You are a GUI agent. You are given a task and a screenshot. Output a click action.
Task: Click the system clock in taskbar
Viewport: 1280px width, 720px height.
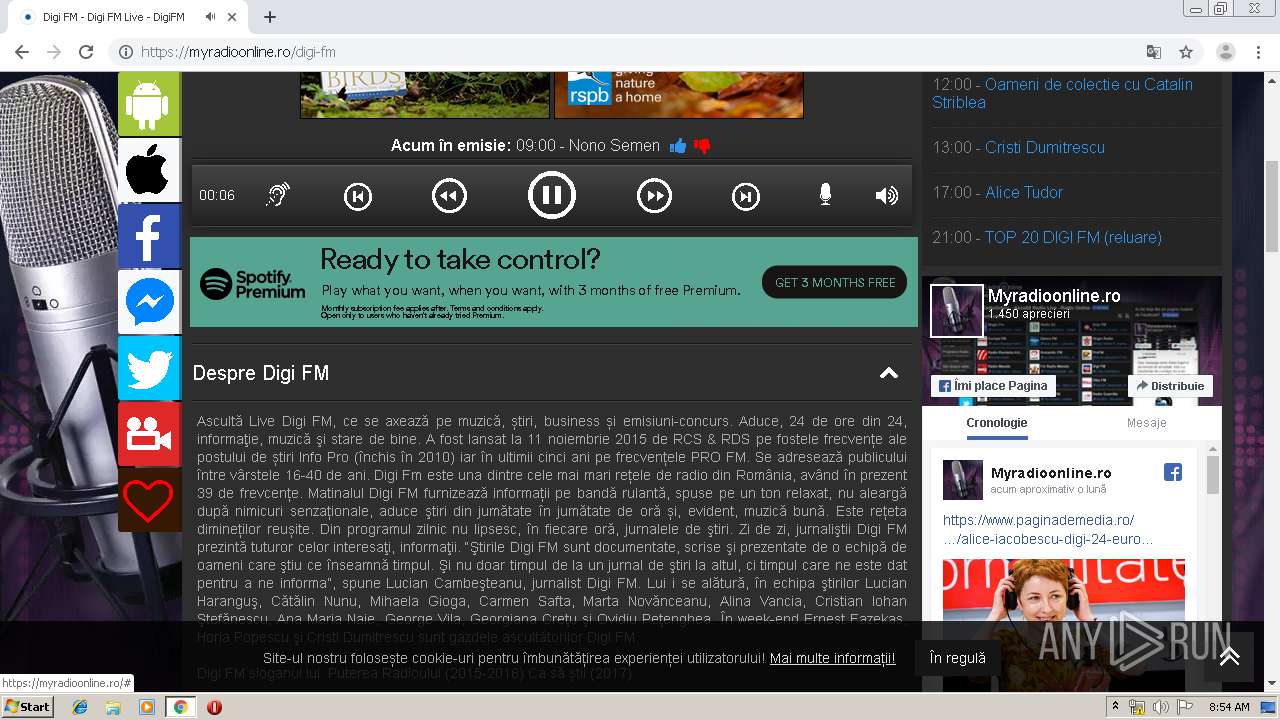pos(1229,707)
